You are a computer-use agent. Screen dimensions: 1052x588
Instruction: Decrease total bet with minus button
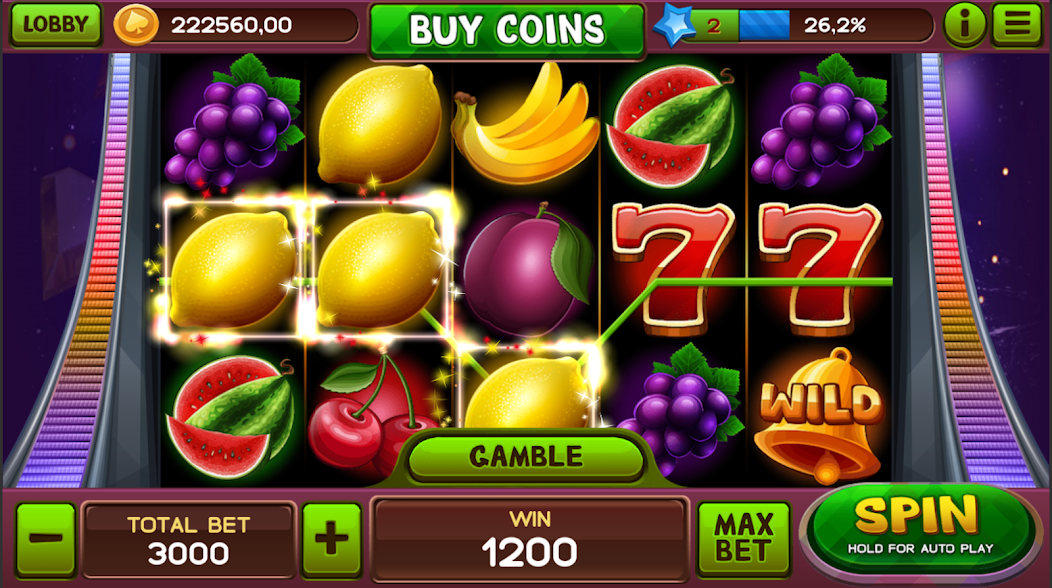pyautogui.click(x=46, y=540)
